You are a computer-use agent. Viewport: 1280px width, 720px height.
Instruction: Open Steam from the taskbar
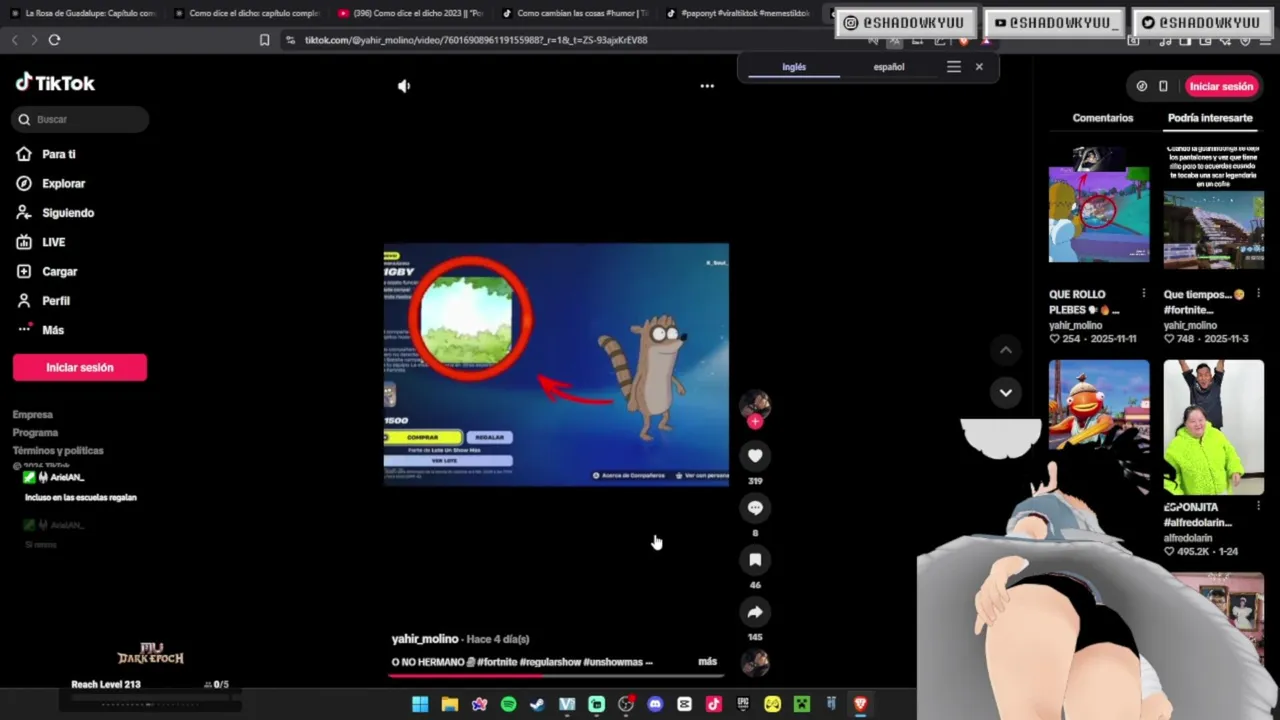tap(538, 704)
